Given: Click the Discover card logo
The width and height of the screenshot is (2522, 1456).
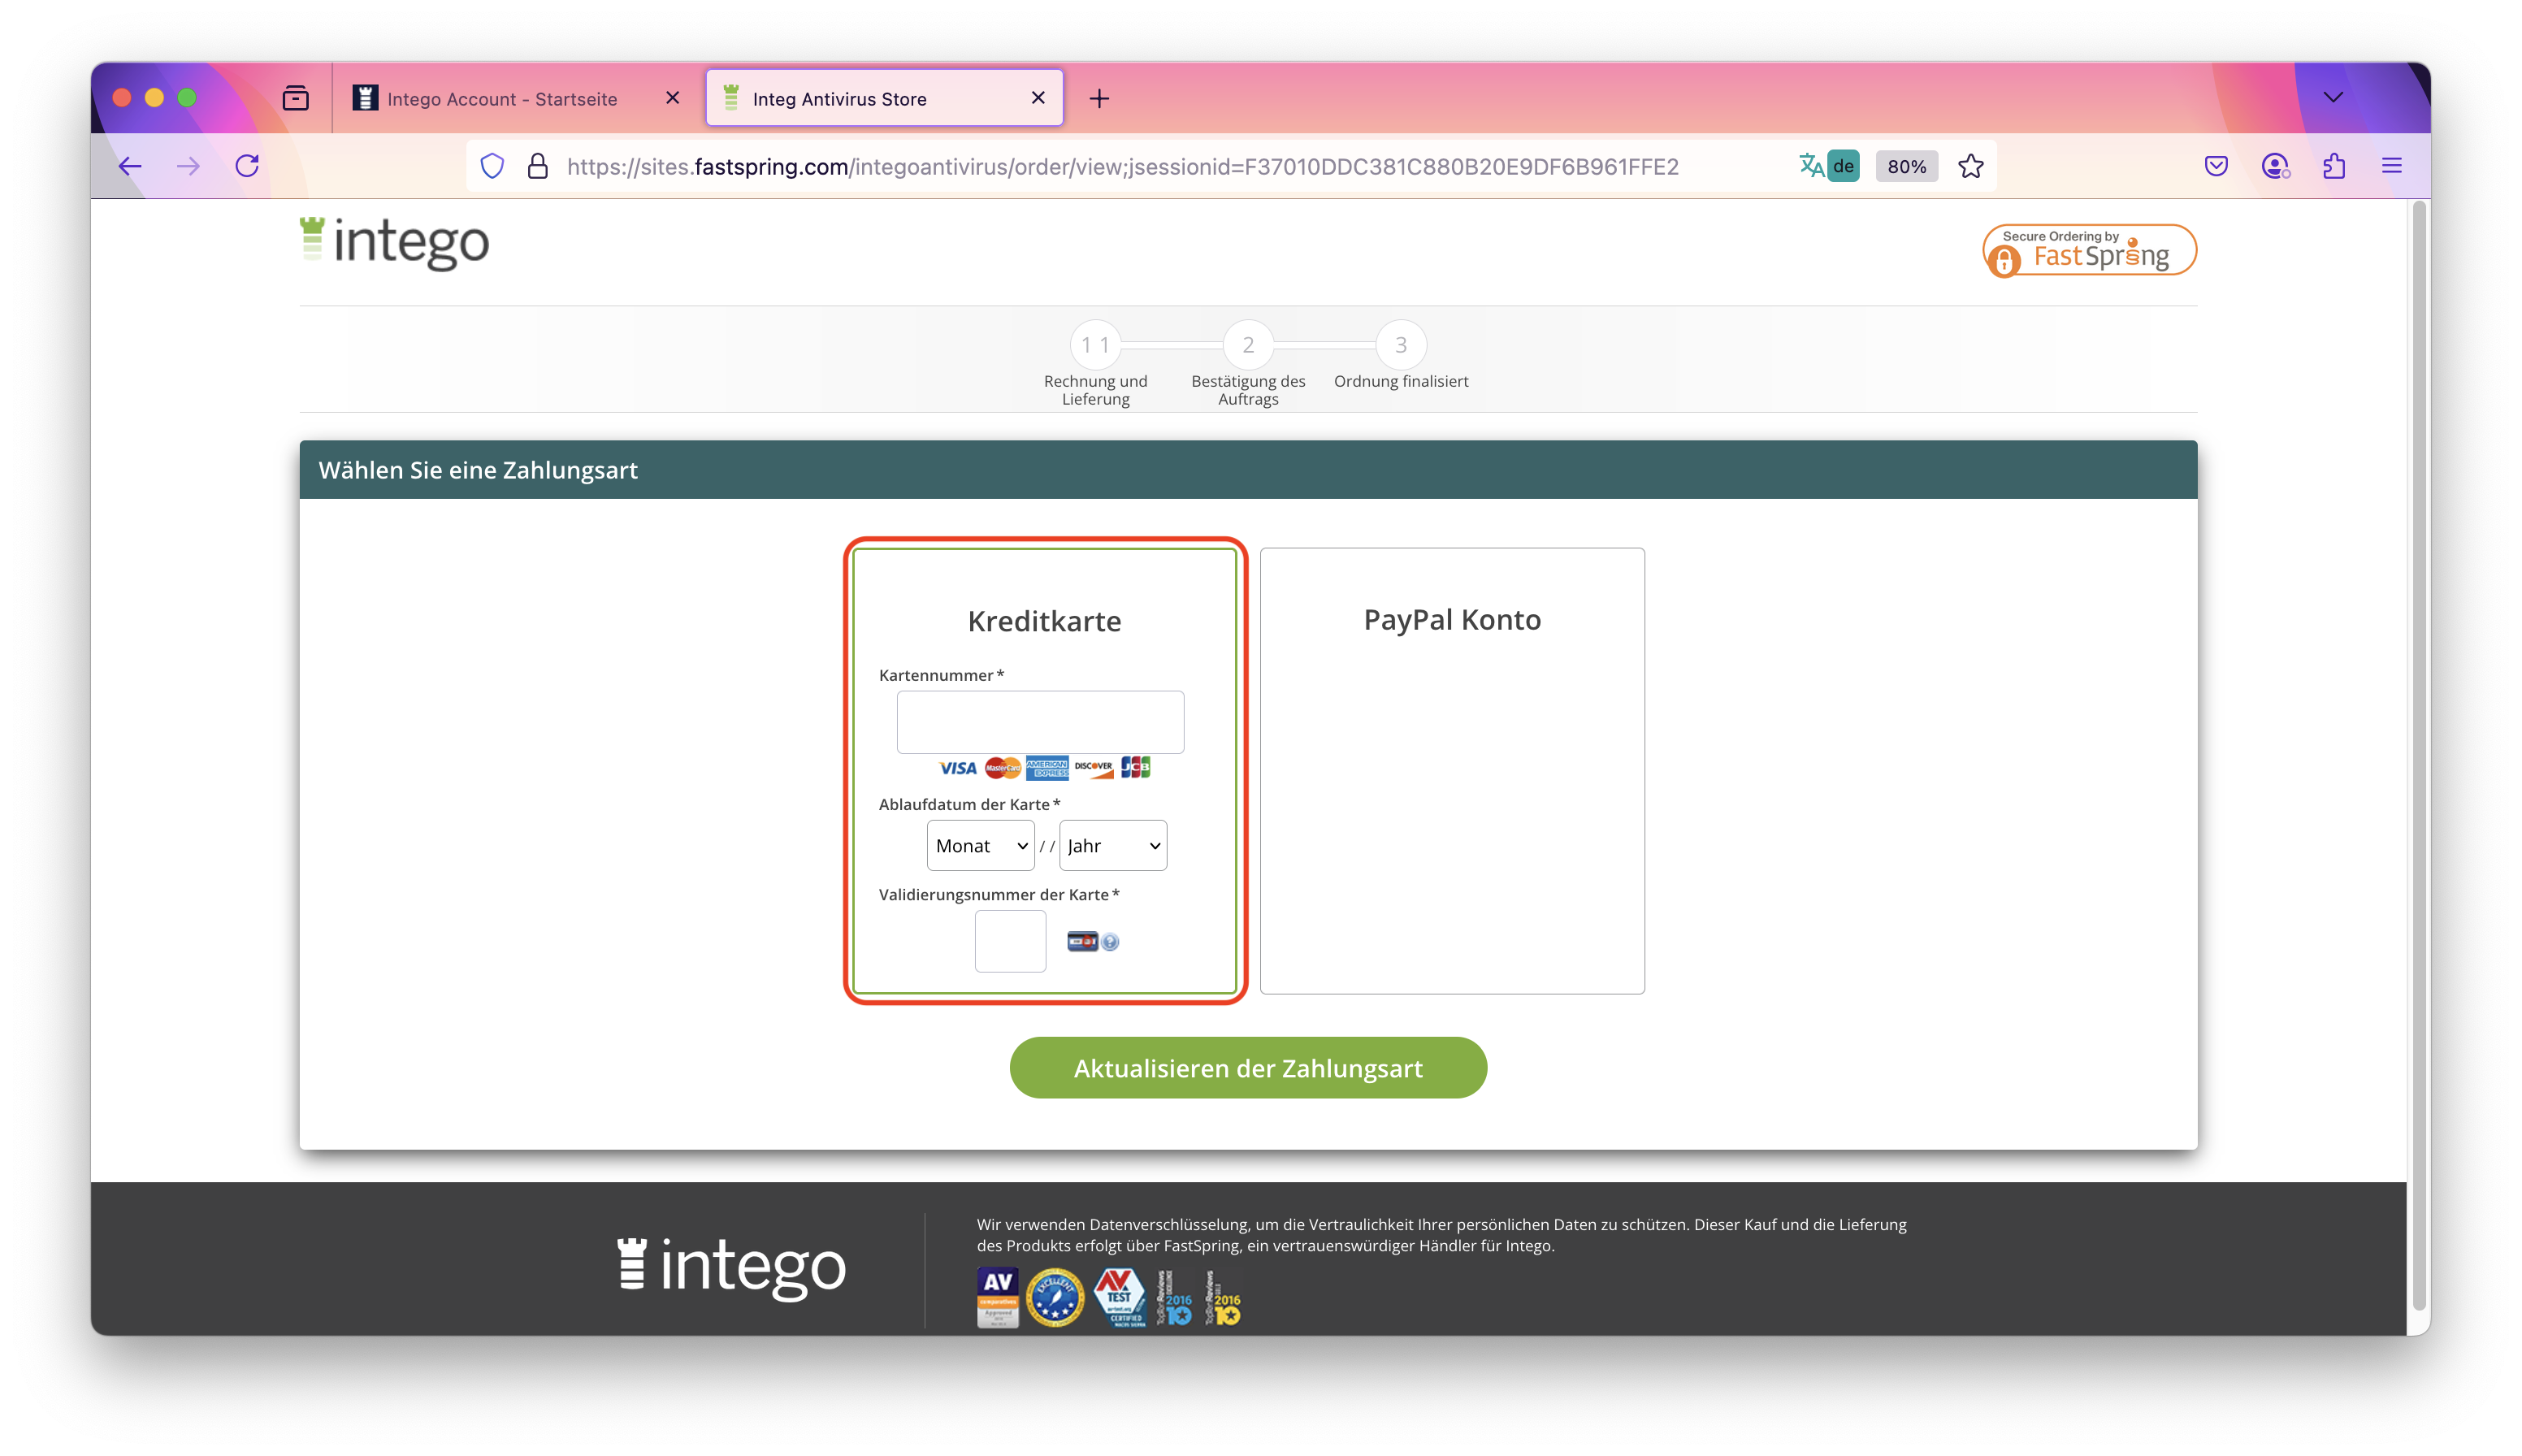Looking at the screenshot, I should click(x=1093, y=768).
